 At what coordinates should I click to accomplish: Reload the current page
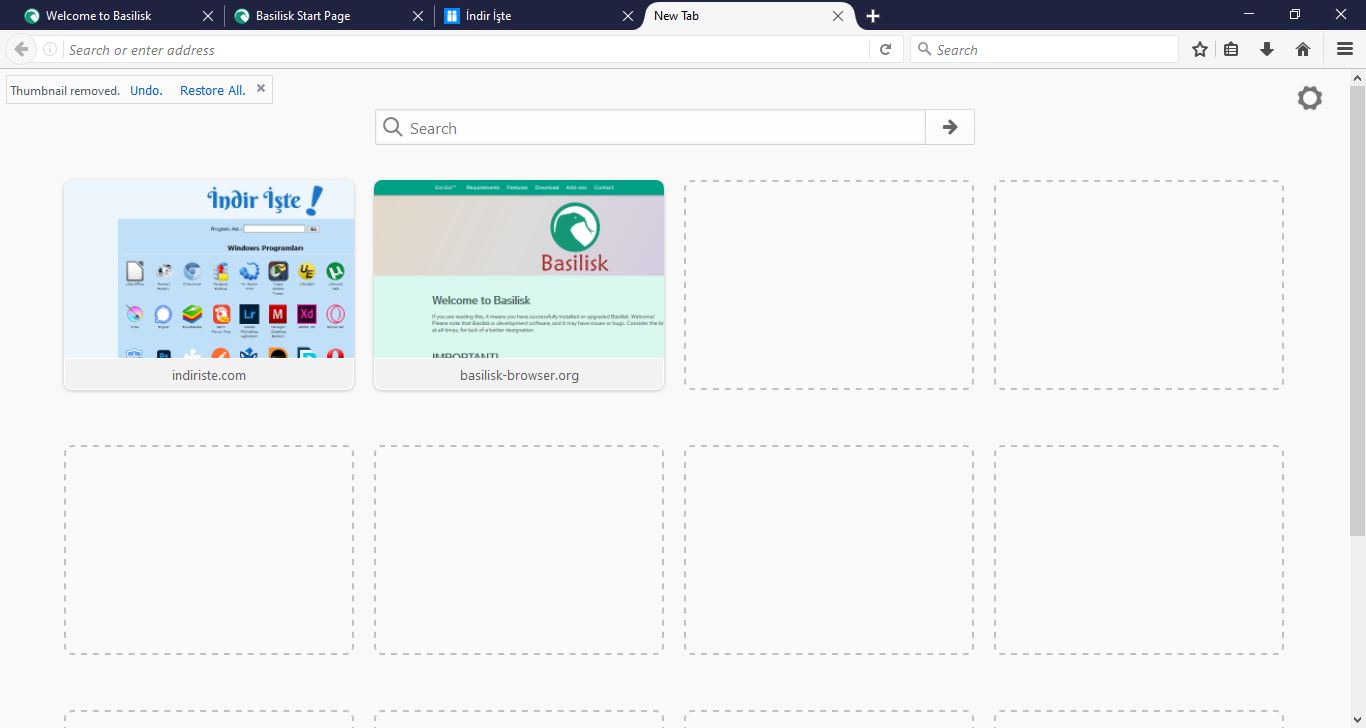point(885,49)
